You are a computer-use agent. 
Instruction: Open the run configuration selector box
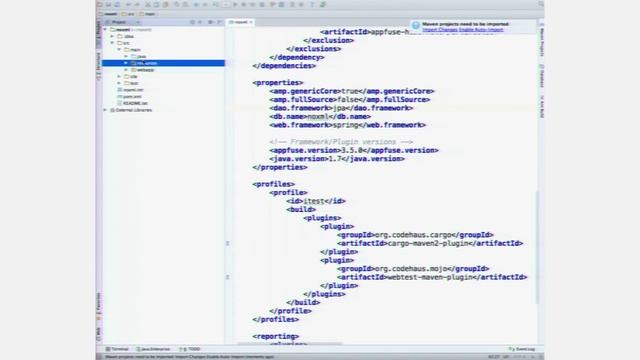click(x=226, y=4)
